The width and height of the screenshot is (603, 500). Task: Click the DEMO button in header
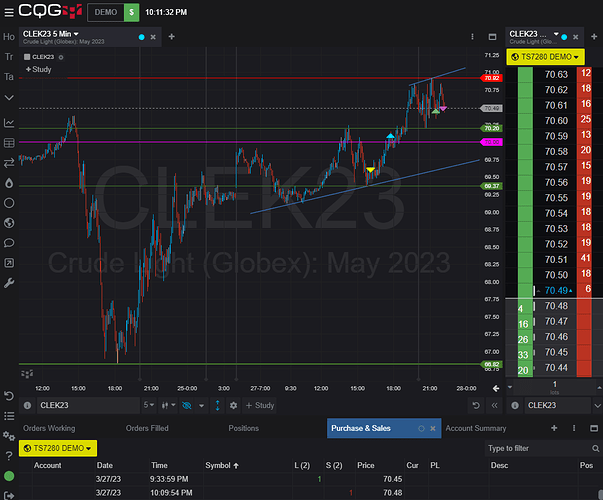coord(103,12)
